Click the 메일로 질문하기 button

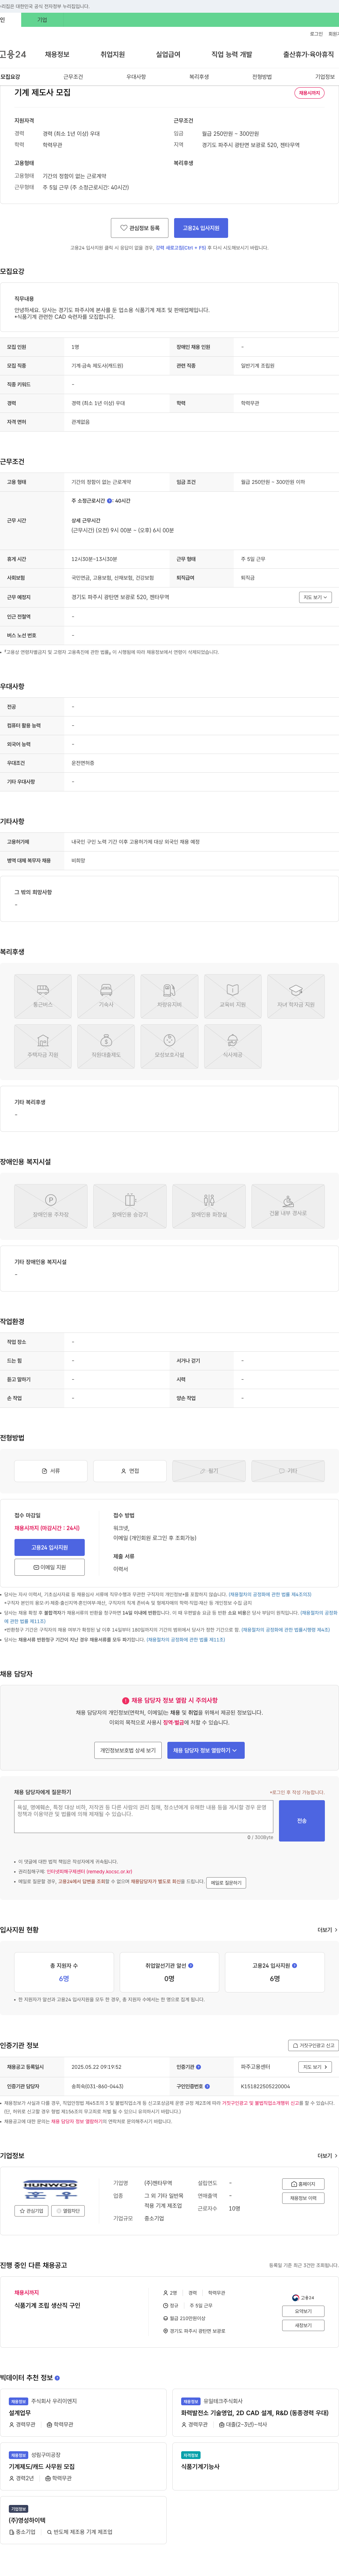pyautogui.click(x=226, y=1882)
